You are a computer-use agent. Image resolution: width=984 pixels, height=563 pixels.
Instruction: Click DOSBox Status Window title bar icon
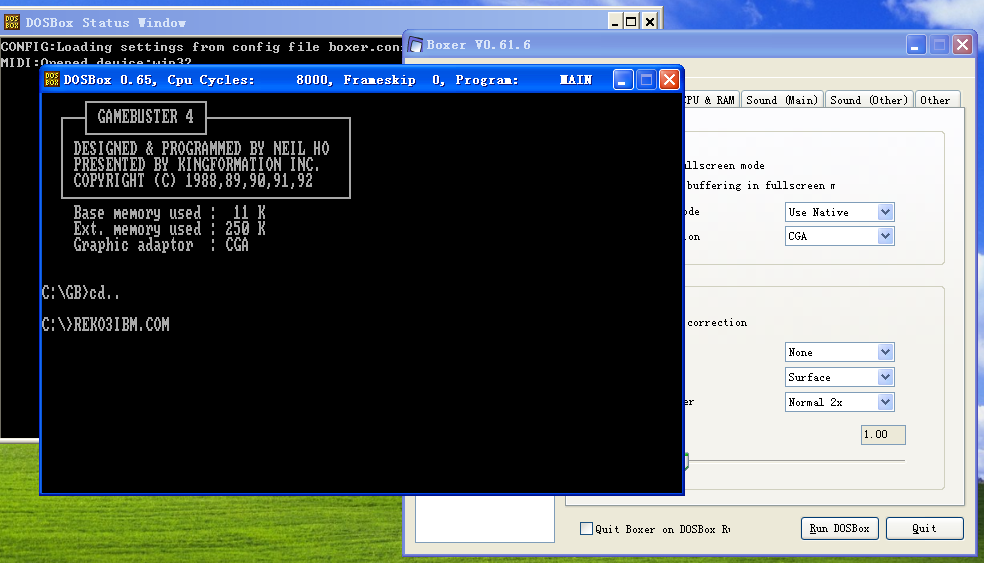pyautogui.click(x=11, y=23)
